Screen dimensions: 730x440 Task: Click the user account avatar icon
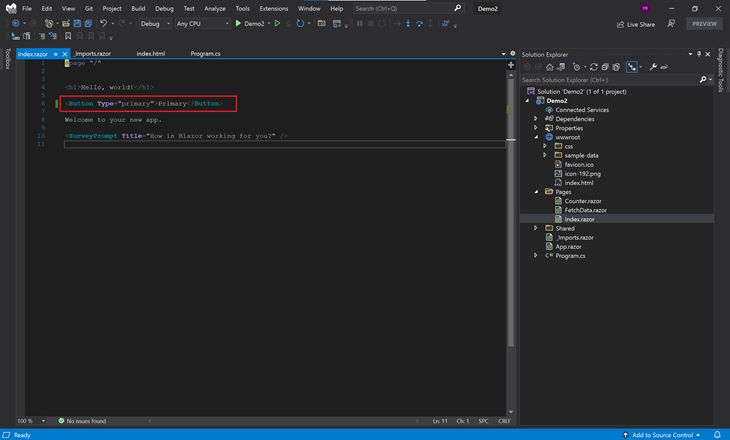(x=645, y=8)
